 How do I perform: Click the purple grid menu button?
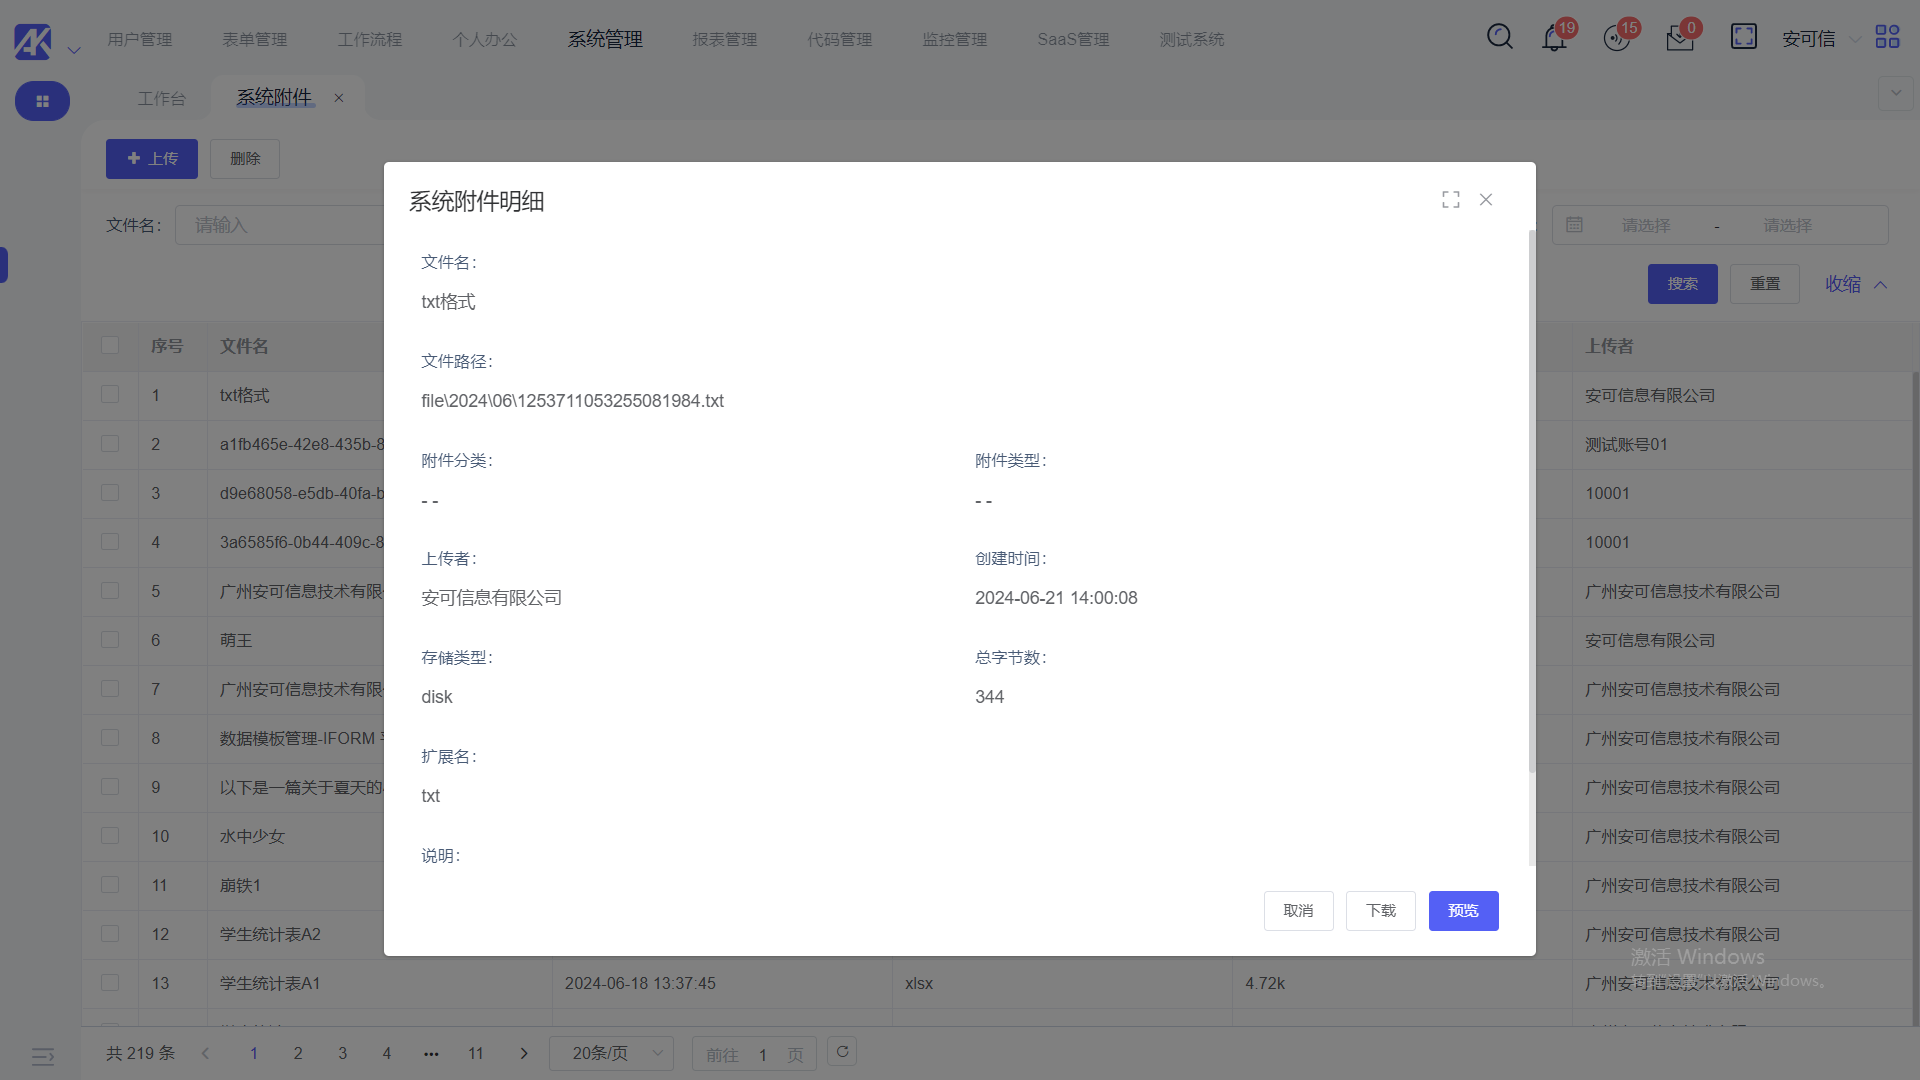point(42,101)
